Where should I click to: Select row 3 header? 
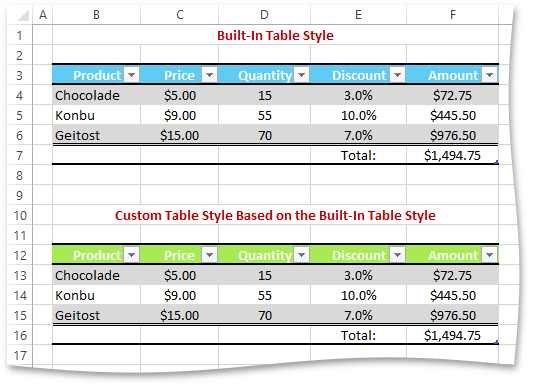pyautogui.click(x=20, y=75)
